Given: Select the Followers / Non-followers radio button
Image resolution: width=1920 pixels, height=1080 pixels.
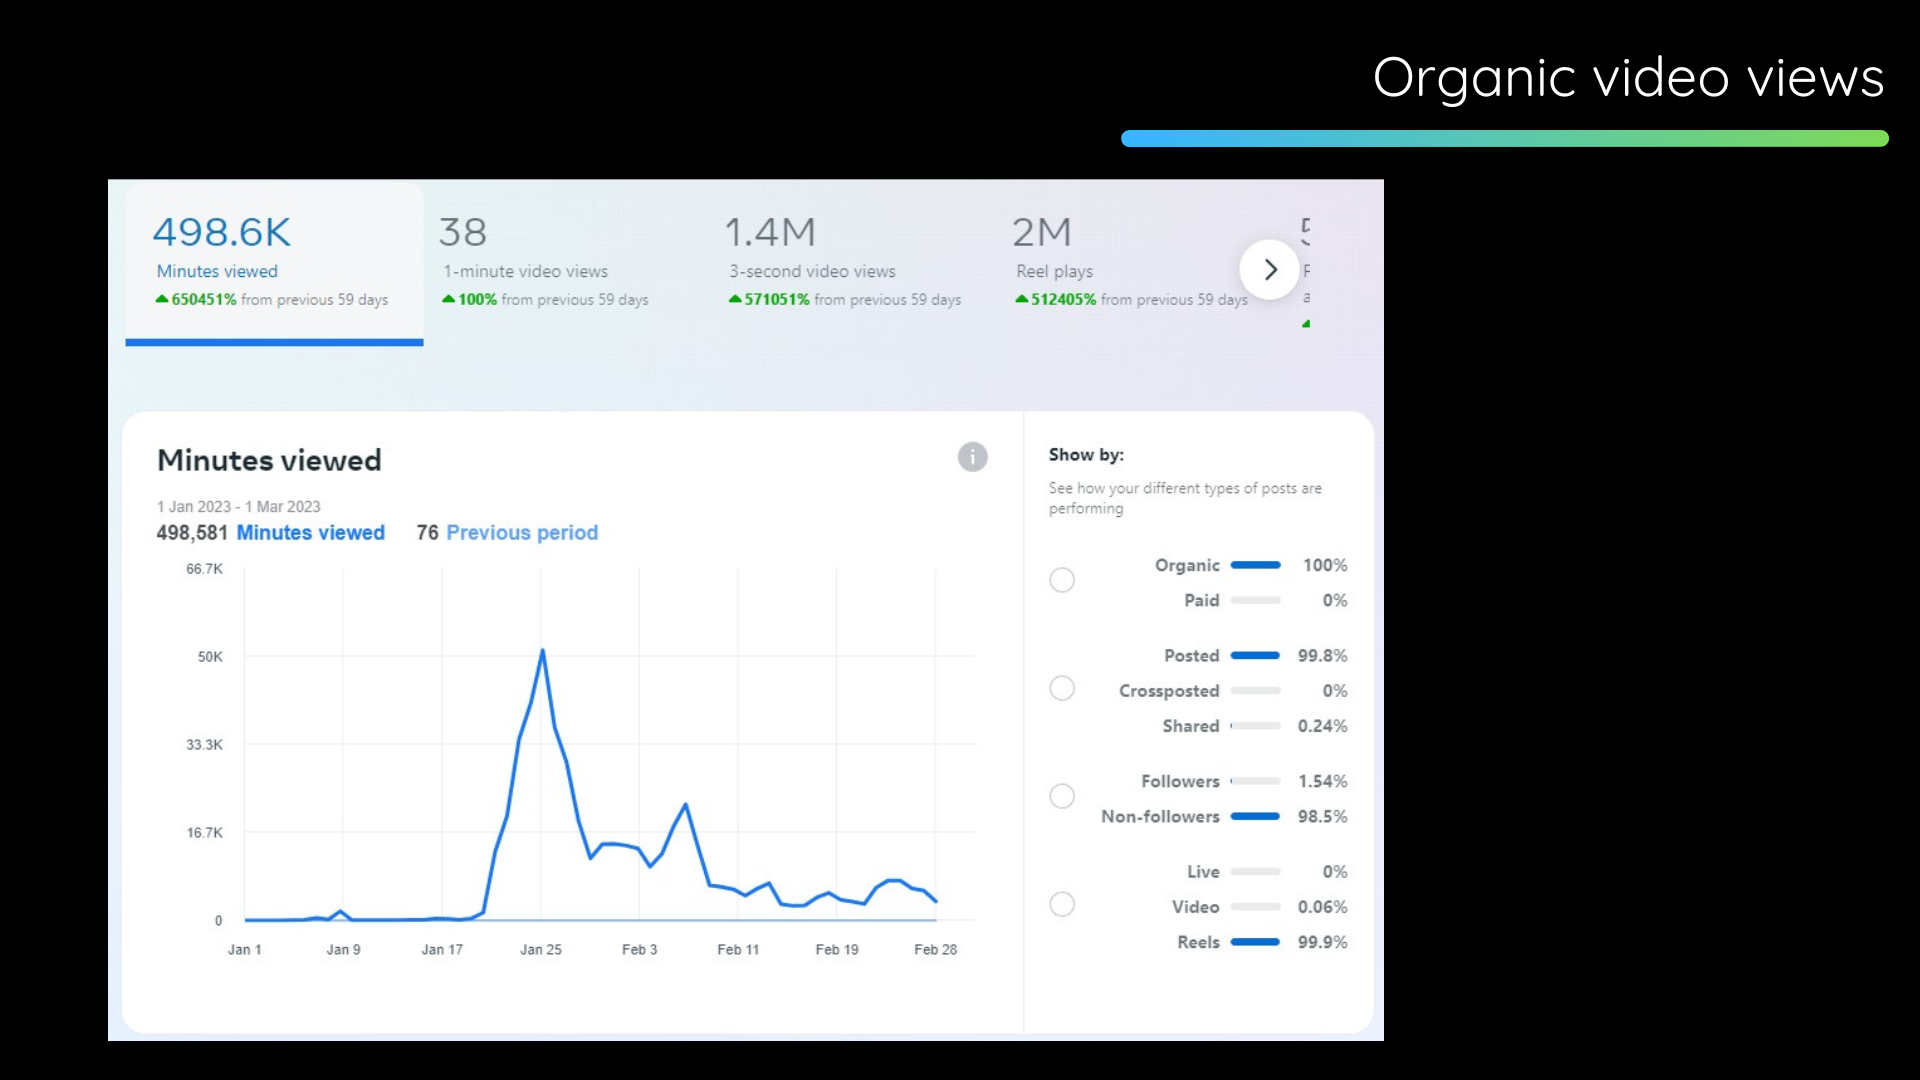Looking at the screenshot, I should click(1062, 797).
